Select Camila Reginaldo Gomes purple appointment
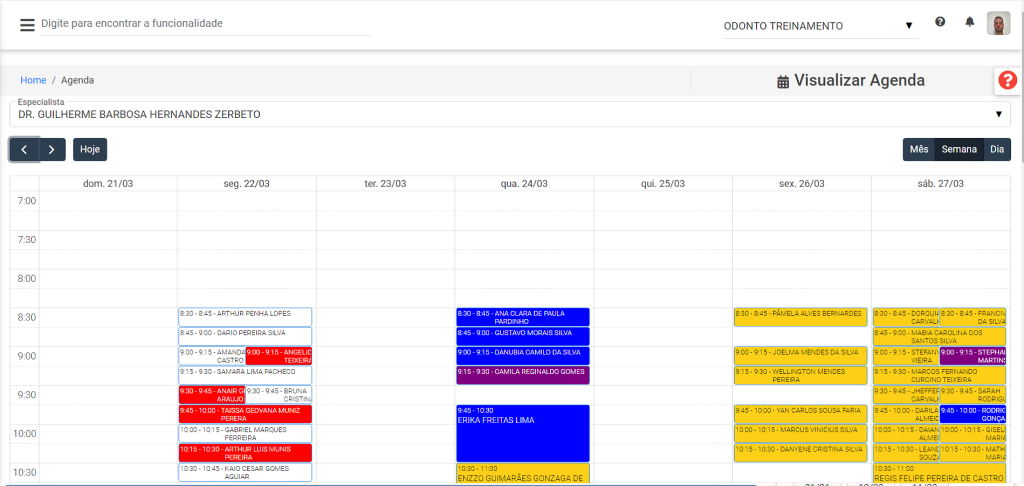Screen dimensions: 1024x486 tap(523, 375)
